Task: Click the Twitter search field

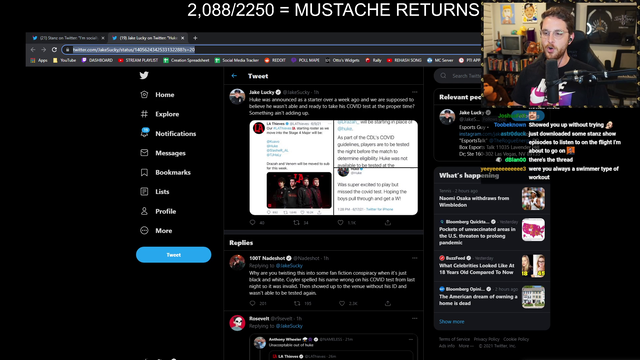Action: click(x=459, y=76)
